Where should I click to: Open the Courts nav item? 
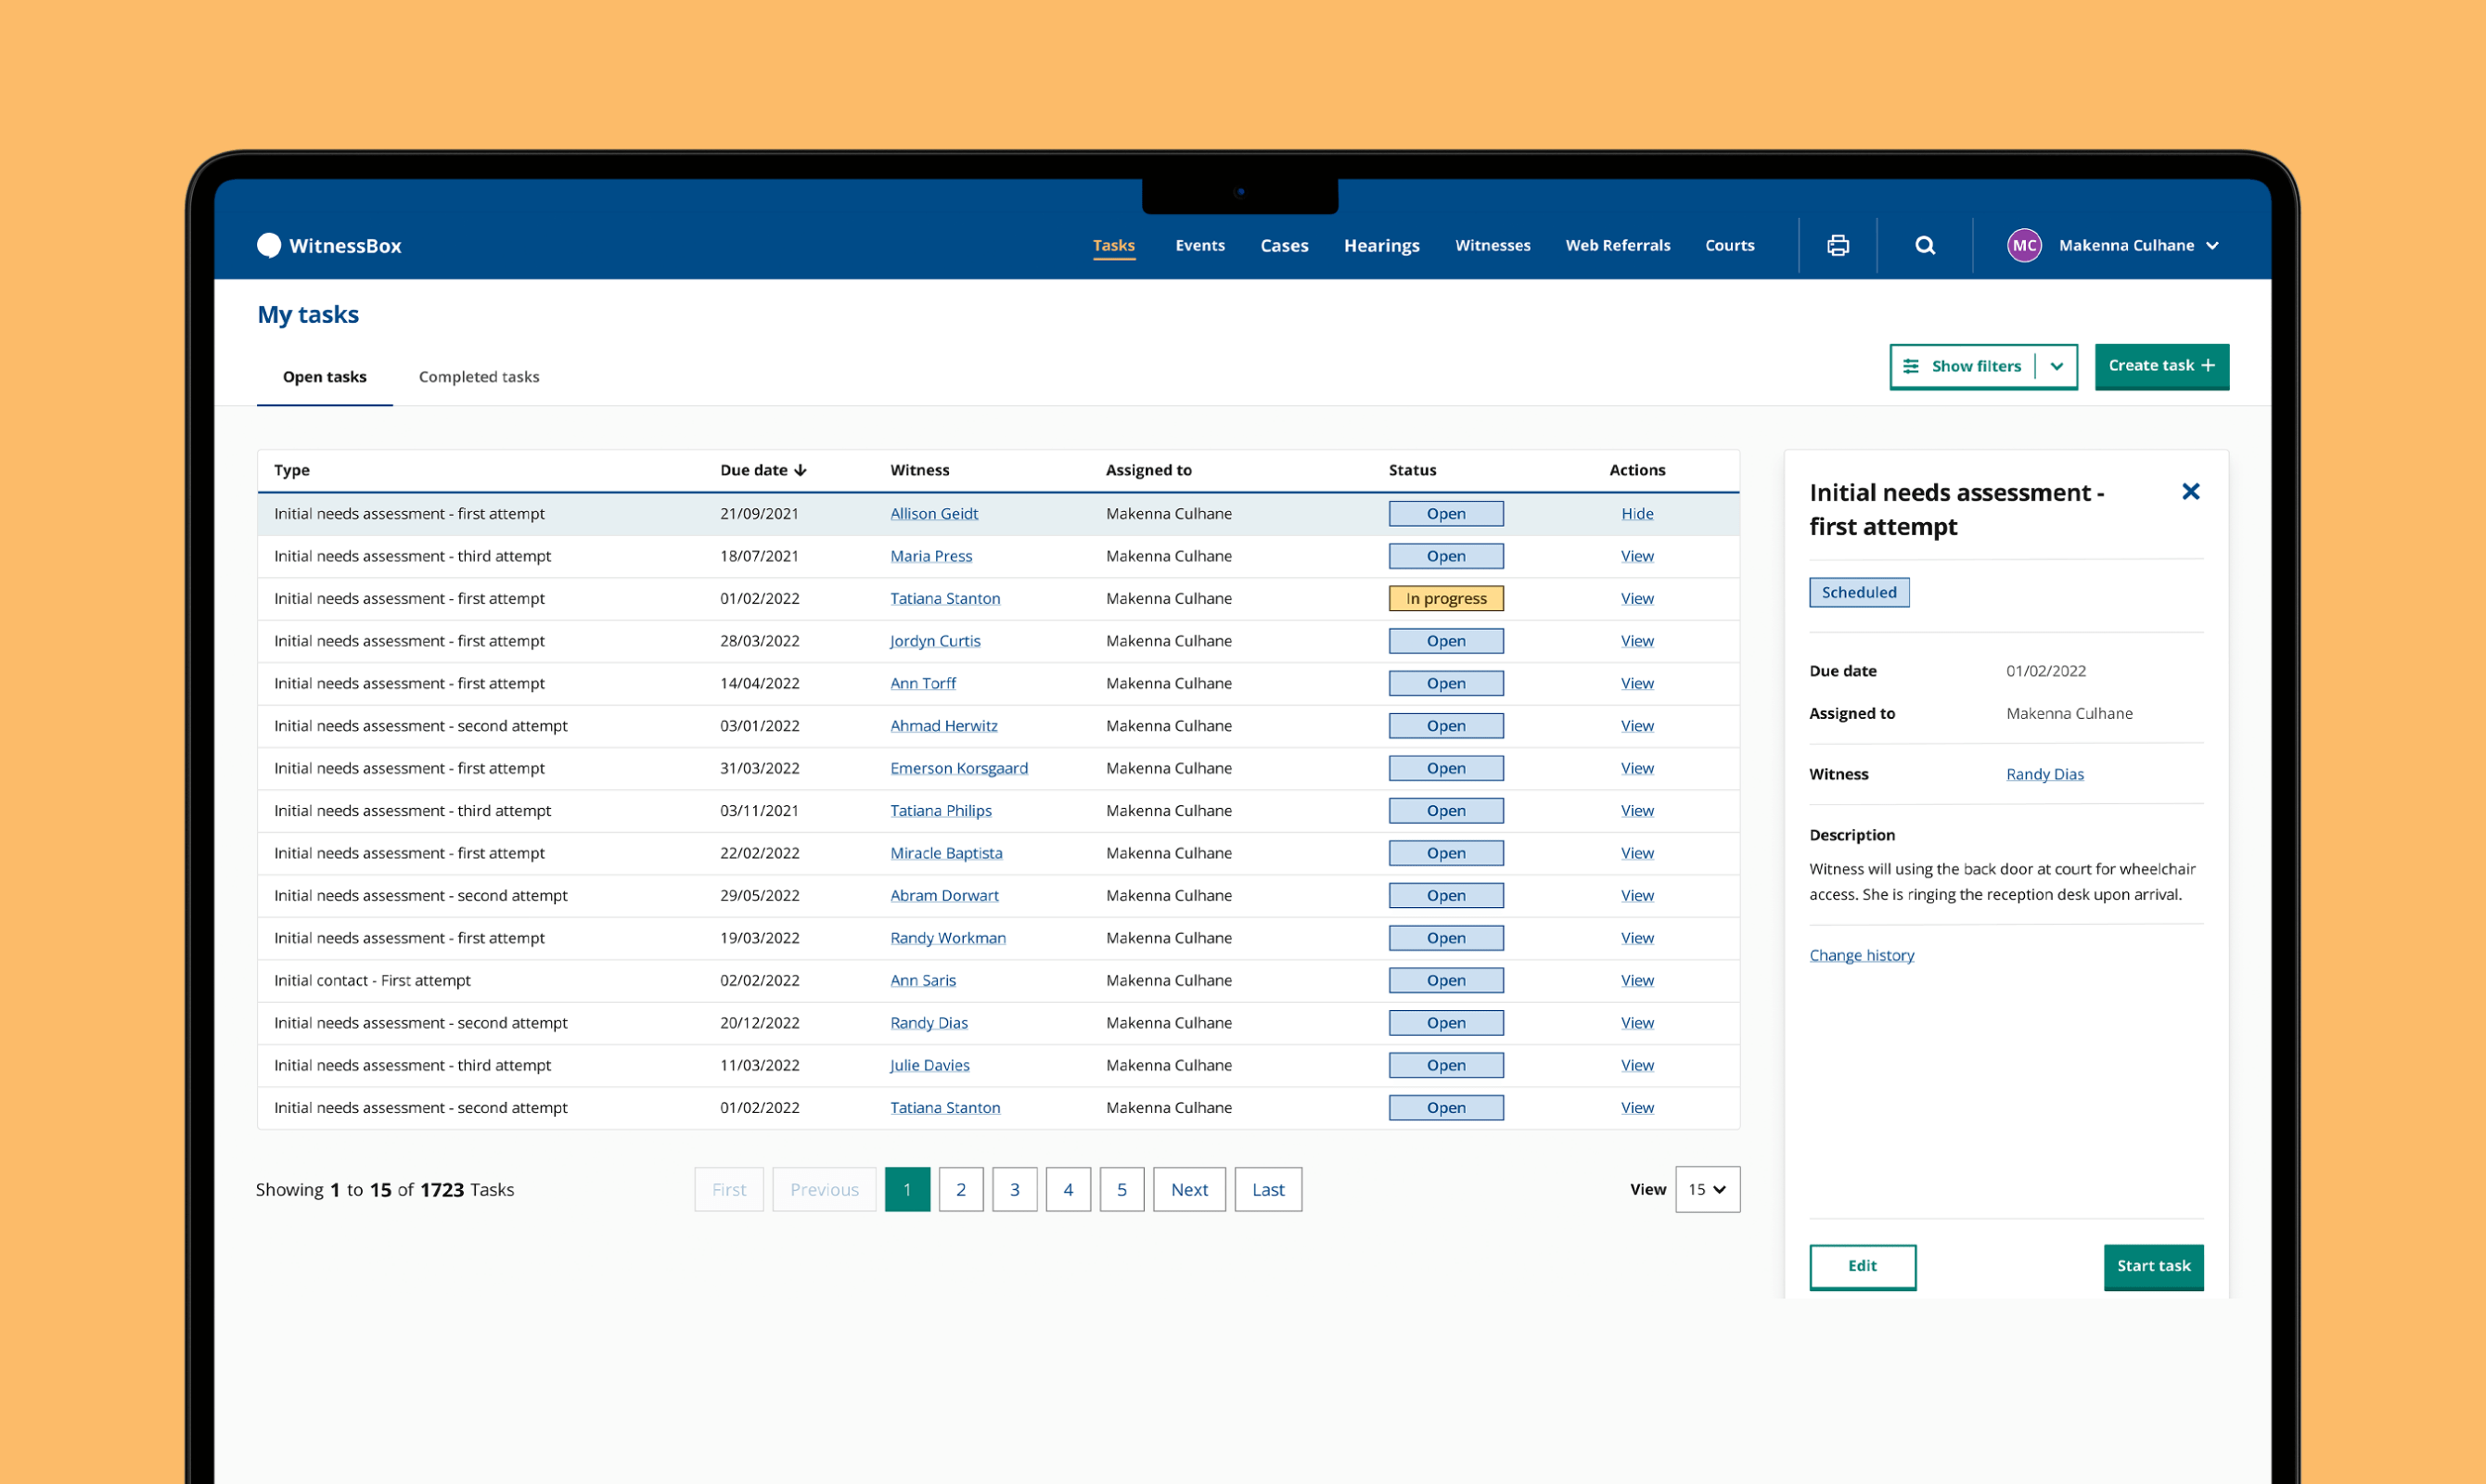click(1730, 246)
